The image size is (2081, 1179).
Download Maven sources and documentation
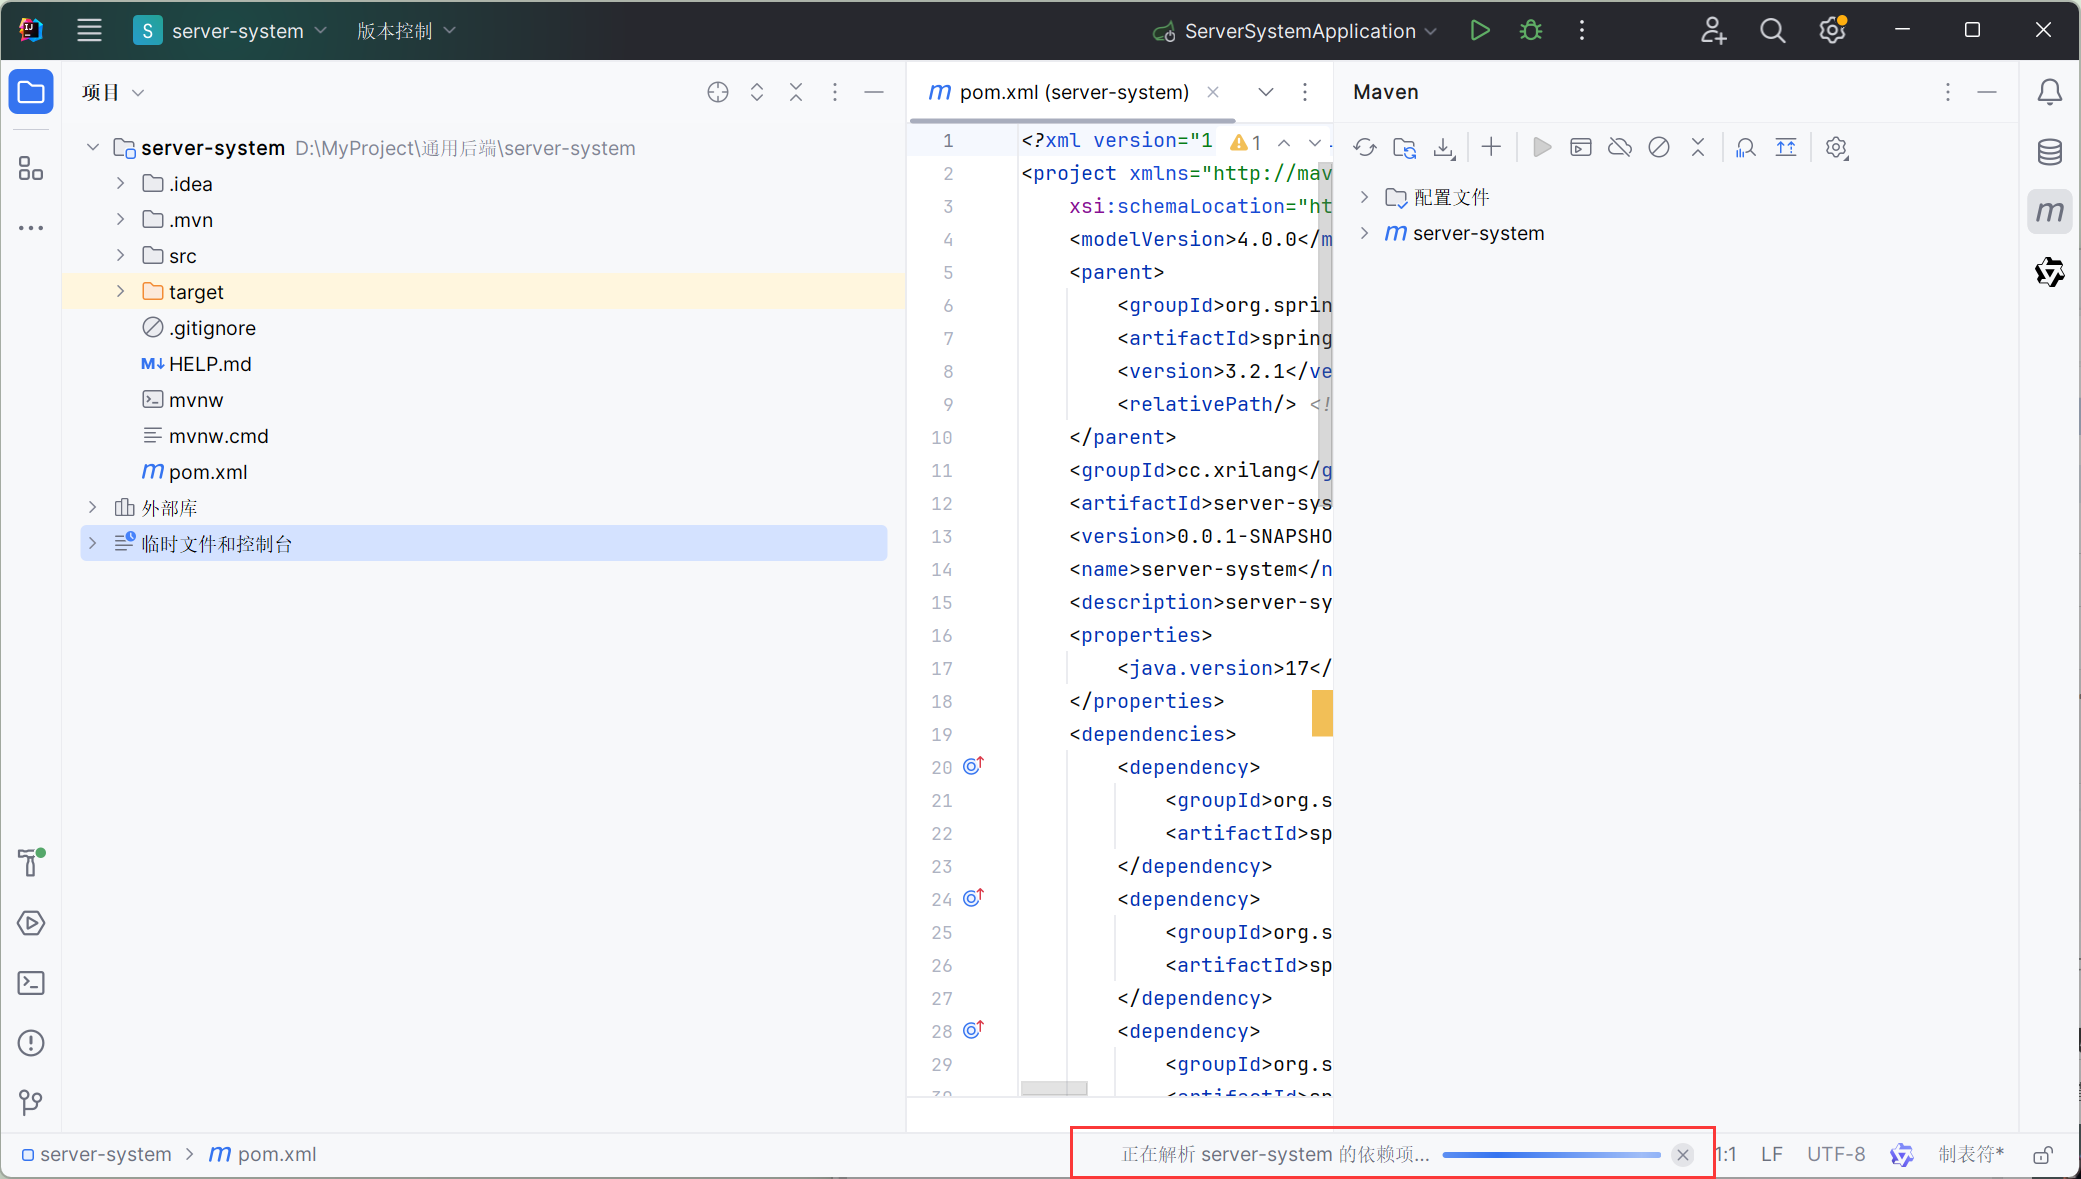(x=1443, y=148)
